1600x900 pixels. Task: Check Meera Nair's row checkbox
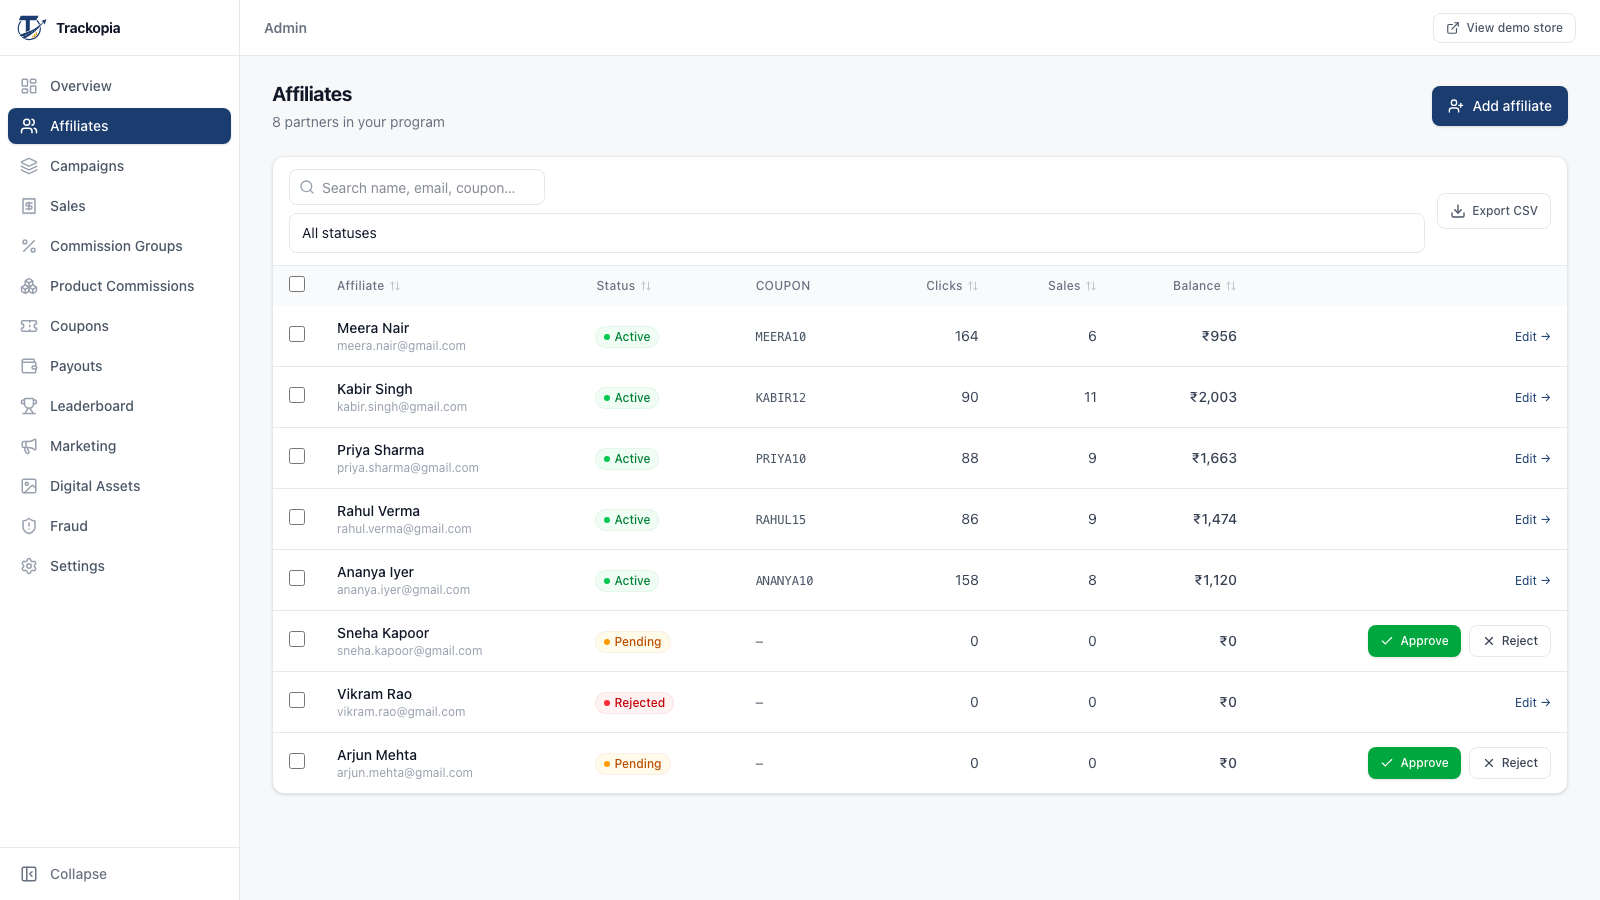[x=297, y=334]
